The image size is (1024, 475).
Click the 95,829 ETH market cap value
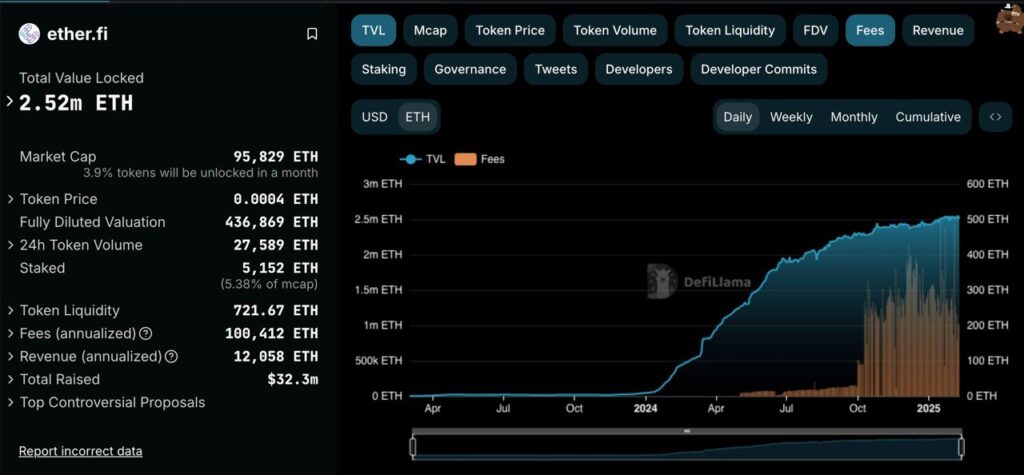click(x=276, y=157)
